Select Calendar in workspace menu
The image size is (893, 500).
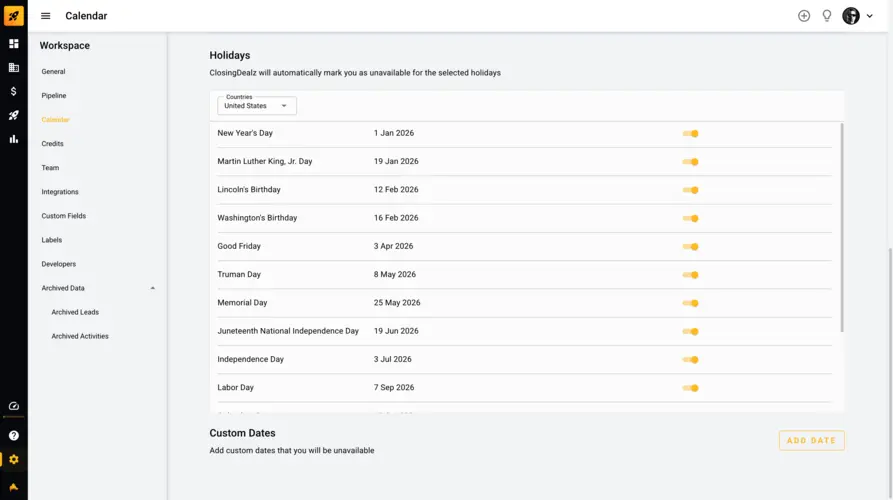pyautogui.click(x=55, y=120)
